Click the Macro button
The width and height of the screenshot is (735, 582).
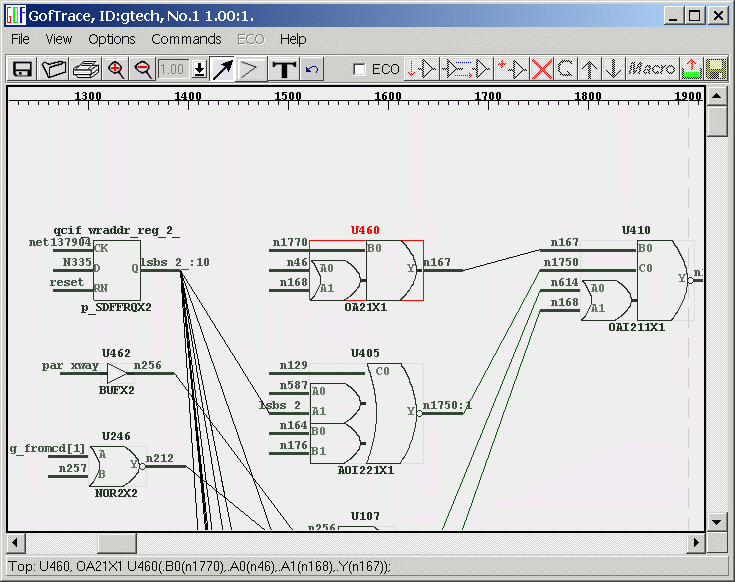click(x=652, y=69)
